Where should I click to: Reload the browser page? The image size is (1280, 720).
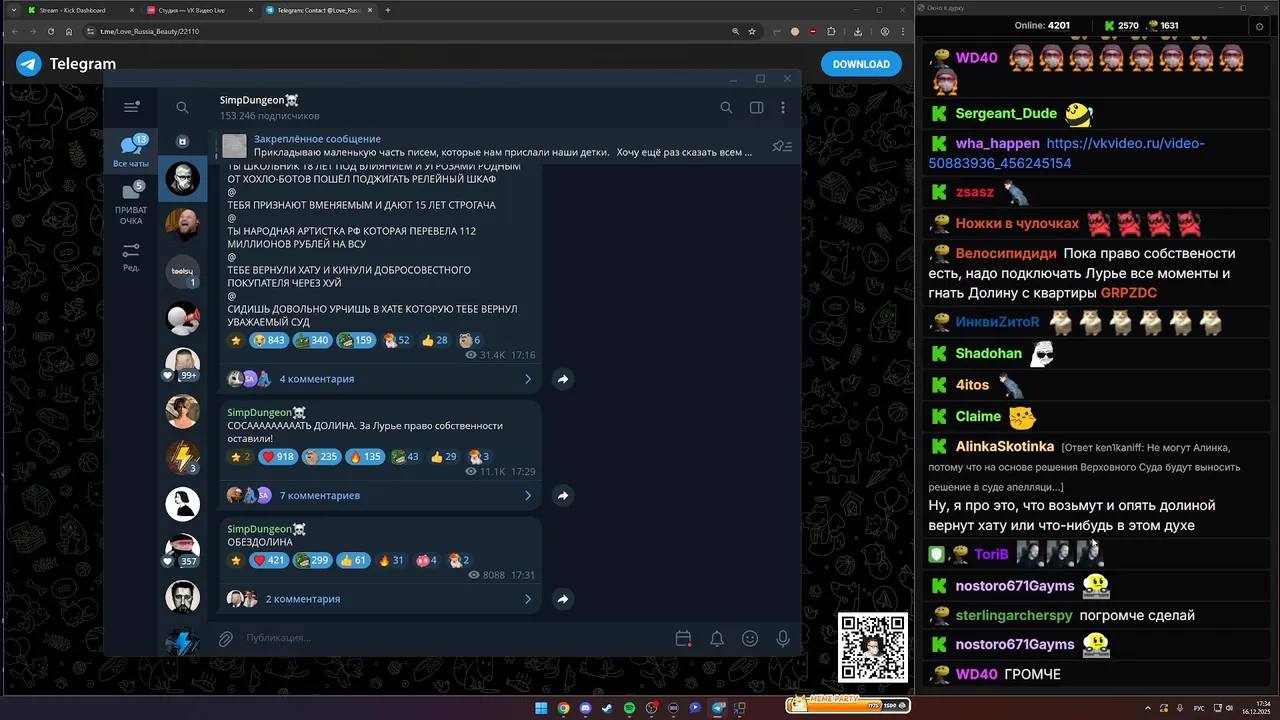click(x=51, y=31)
